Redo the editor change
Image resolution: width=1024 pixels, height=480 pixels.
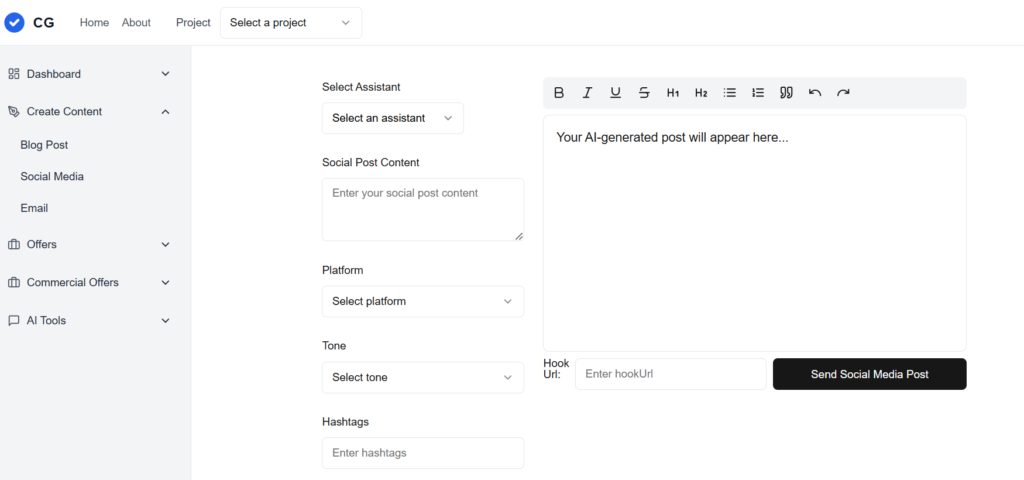pos(843,93)
